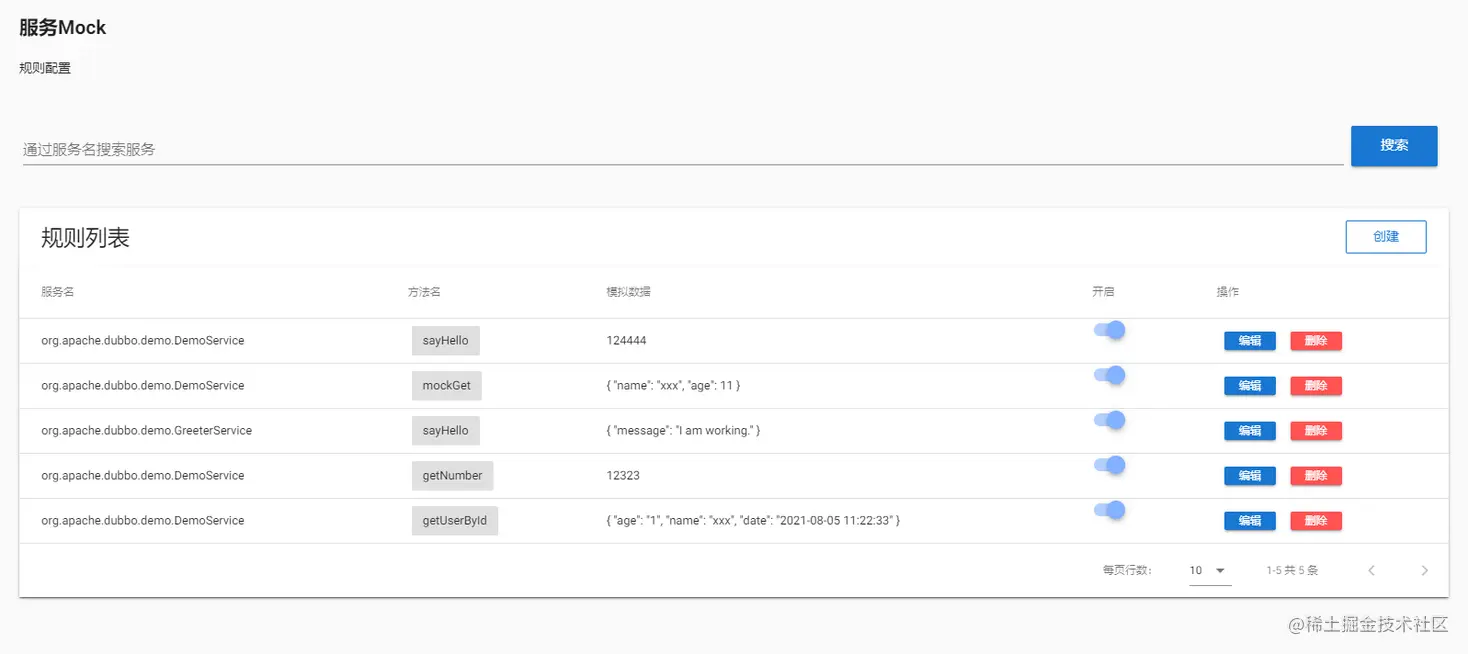
Task: Click the sayHello chip in GreeterService row
Action: tap(446, 431)
